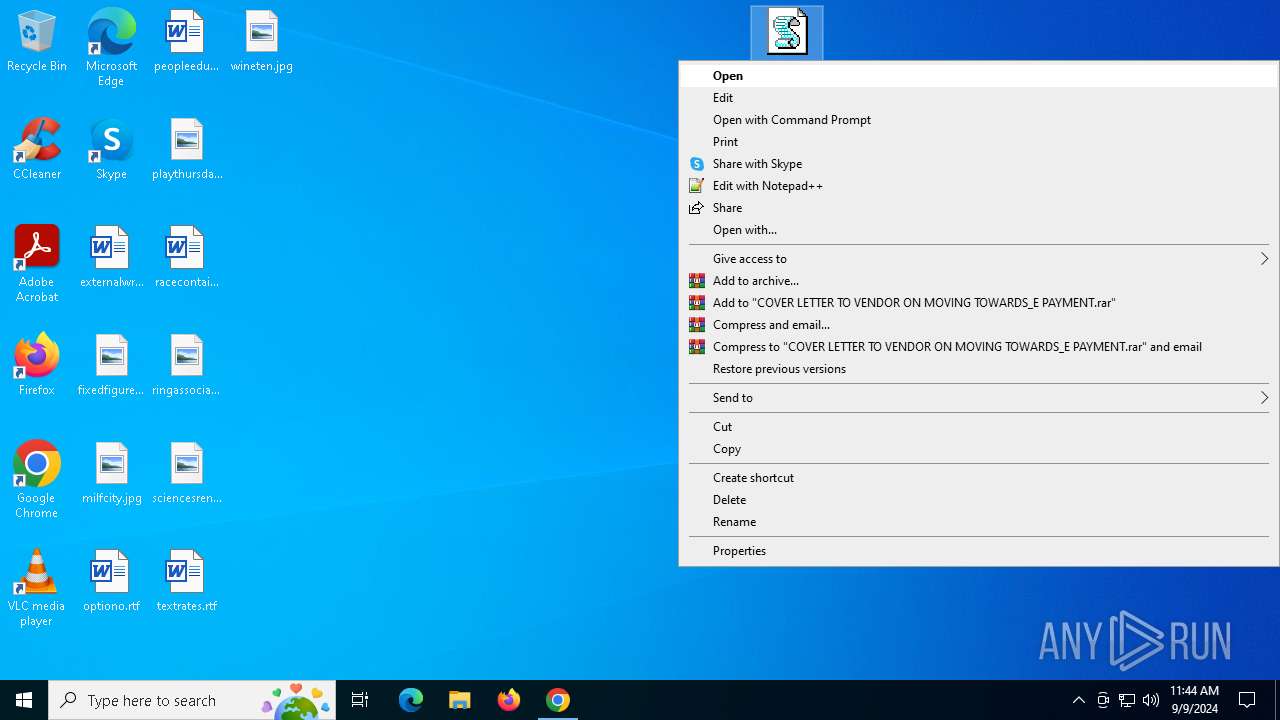Viewport: 1280px width, 720px height.
Task: Expand the Give access to submenu
Action: [x=979, y=259]
